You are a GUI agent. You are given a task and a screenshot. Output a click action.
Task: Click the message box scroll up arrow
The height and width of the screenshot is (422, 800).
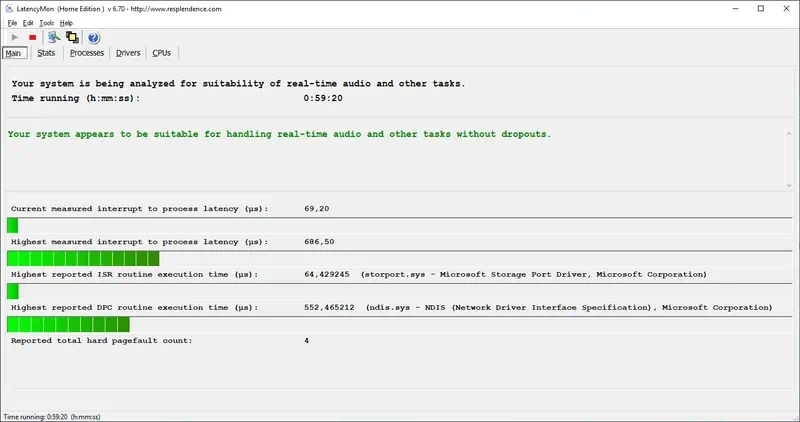coord(789,134)
